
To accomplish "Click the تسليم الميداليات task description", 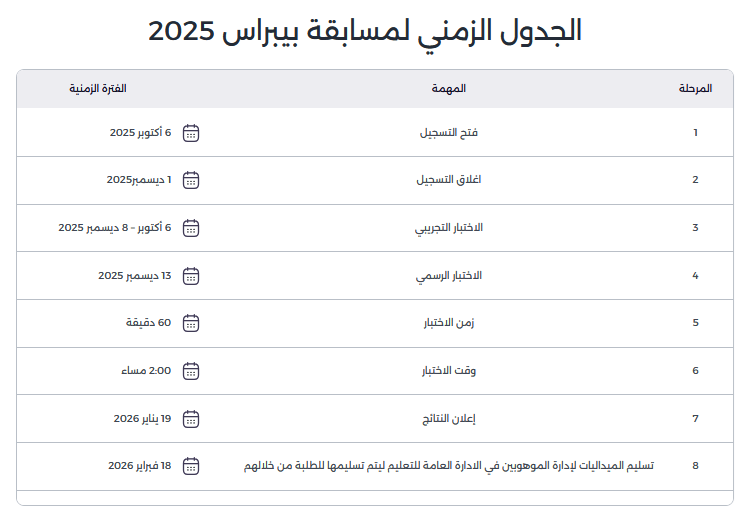I will tap(449, 466).
